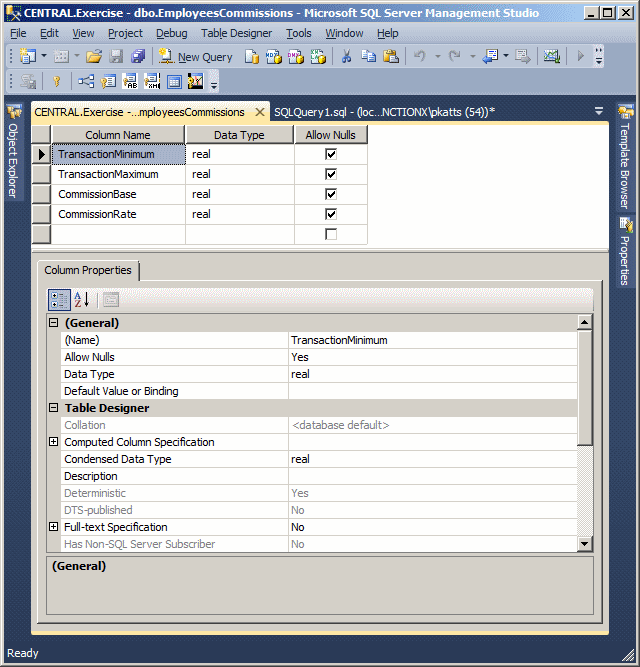The width and height of the screenshot is (640, 667).
Task: Click the Analysis Services DMX Query icon
Action: click(x=296, y=56)
